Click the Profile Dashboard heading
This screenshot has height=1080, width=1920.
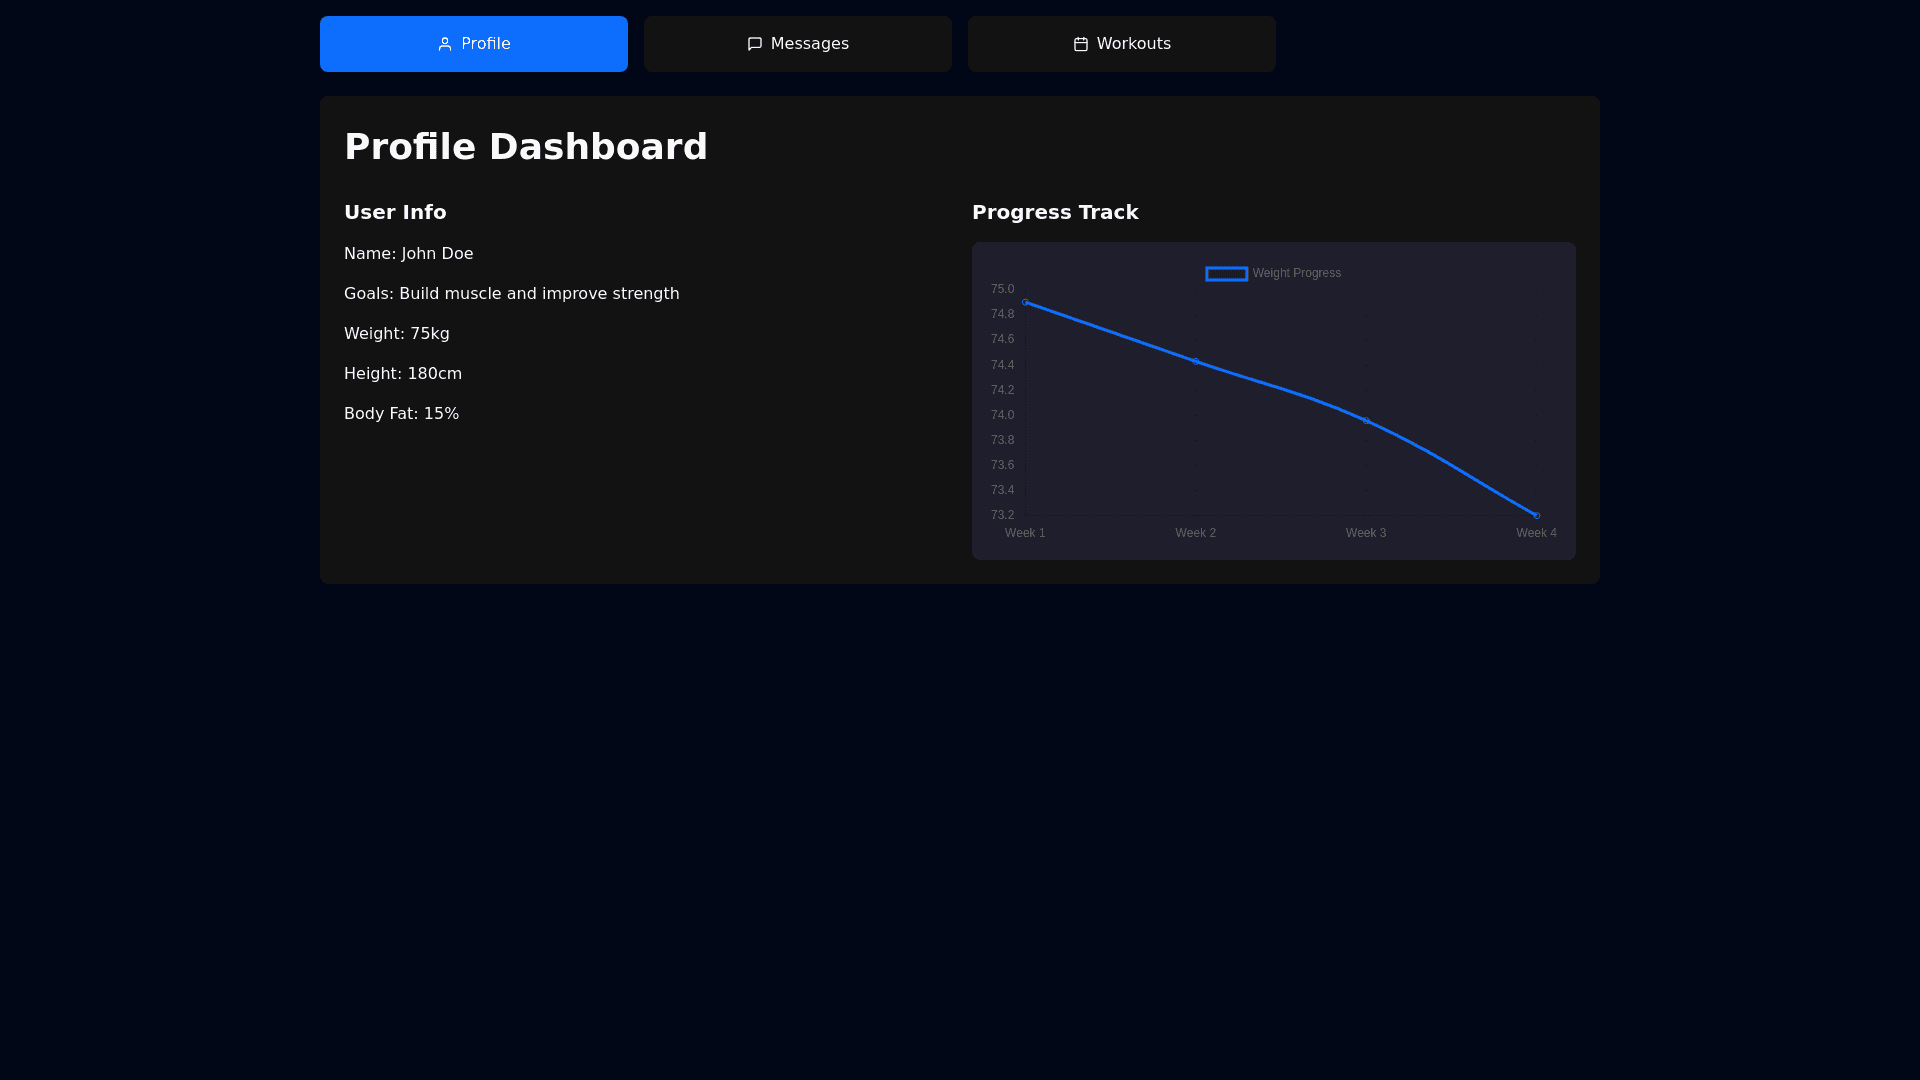click(x=526, y=147)
